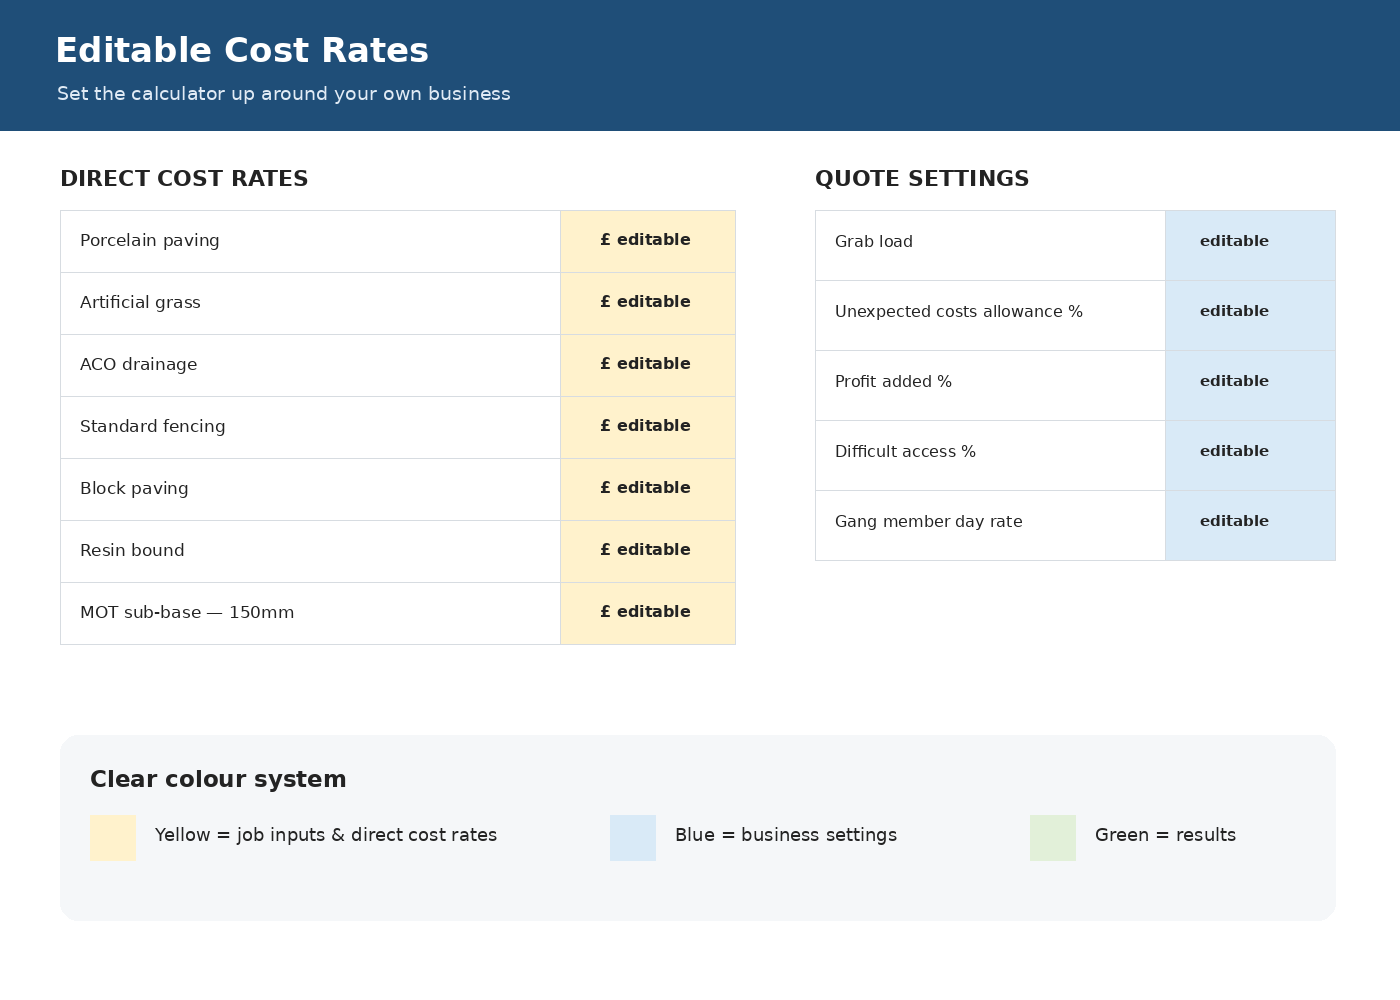The width and height of the screenshot is (1400, 1000).
Task: Edit the Block paving rate cell
Action: (x=648, y=489)
